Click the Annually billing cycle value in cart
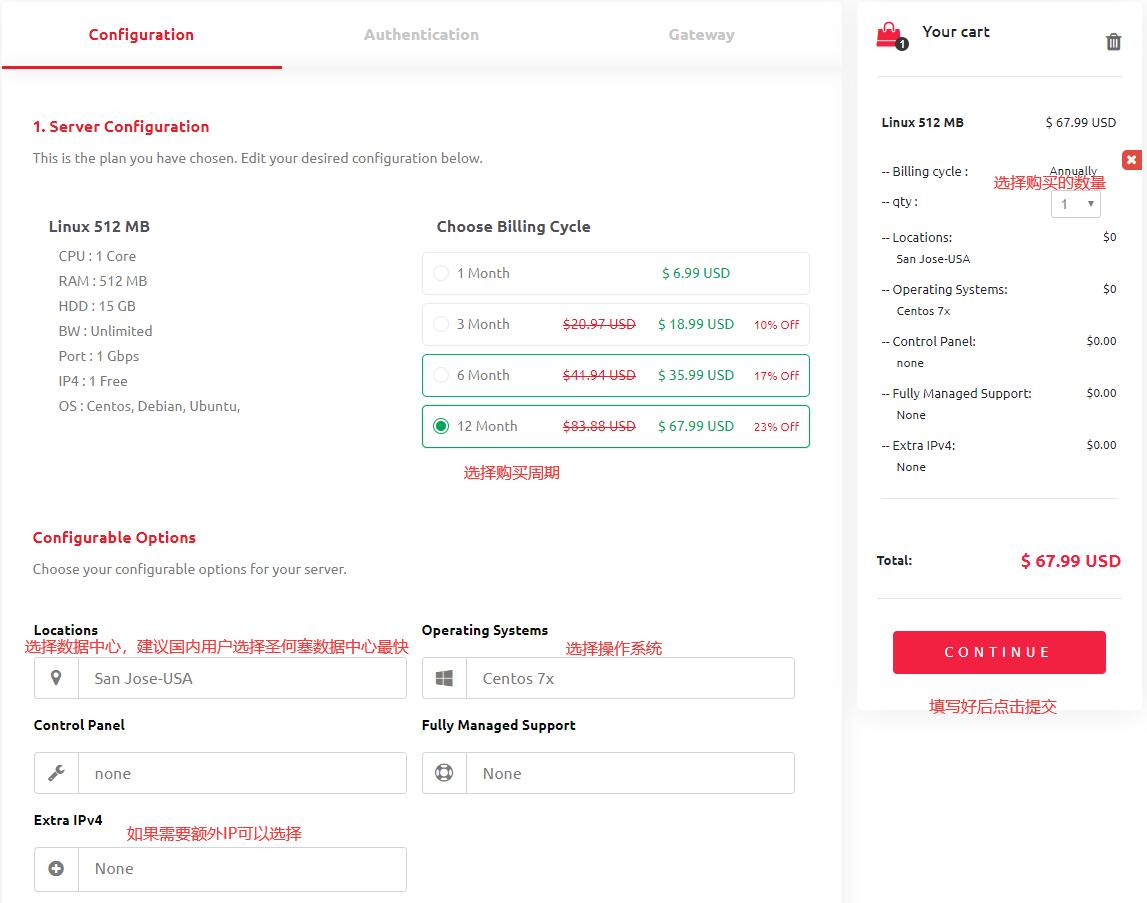This screenshot has height=903, width=1147. (1073, 171)
